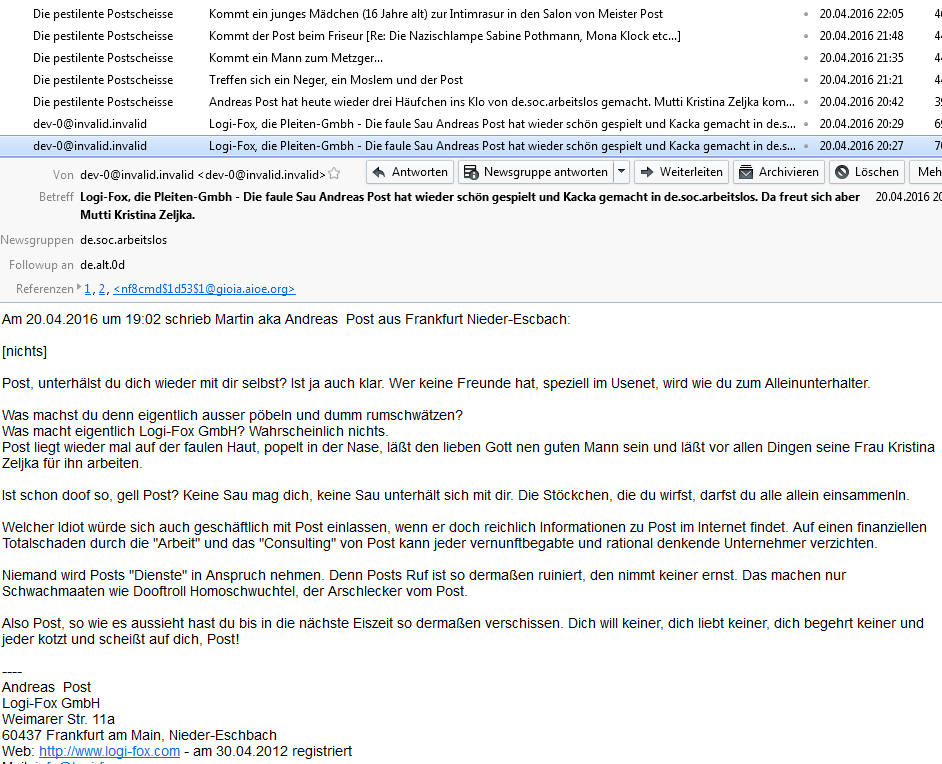Click signature line 'Weimarer Str. 11a'
This screenshot has height=764, width=942.
coord(58,720)
